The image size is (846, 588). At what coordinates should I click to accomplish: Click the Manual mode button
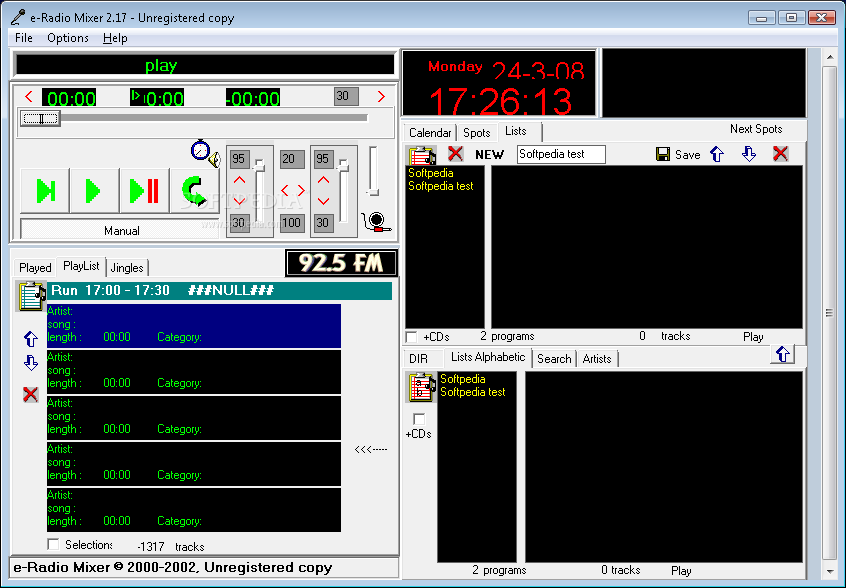[121, 230]
